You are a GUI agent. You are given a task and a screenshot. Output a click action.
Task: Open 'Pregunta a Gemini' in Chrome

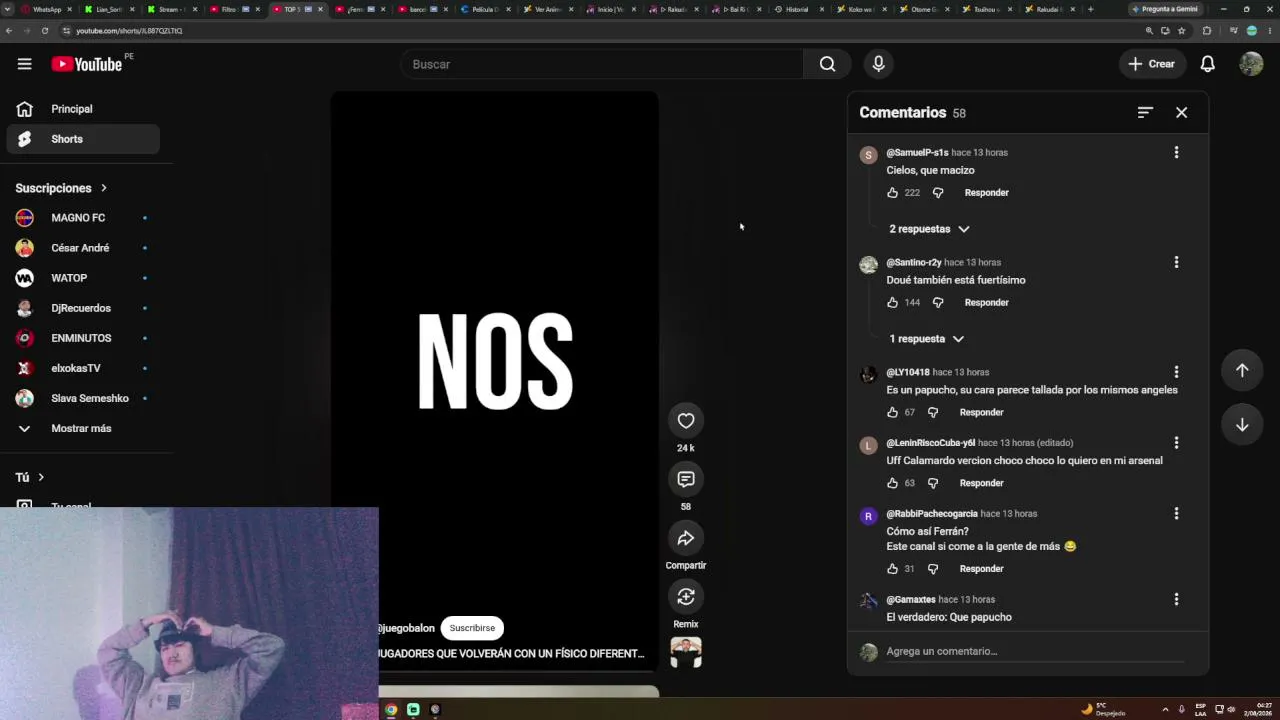pos(1165,9)
